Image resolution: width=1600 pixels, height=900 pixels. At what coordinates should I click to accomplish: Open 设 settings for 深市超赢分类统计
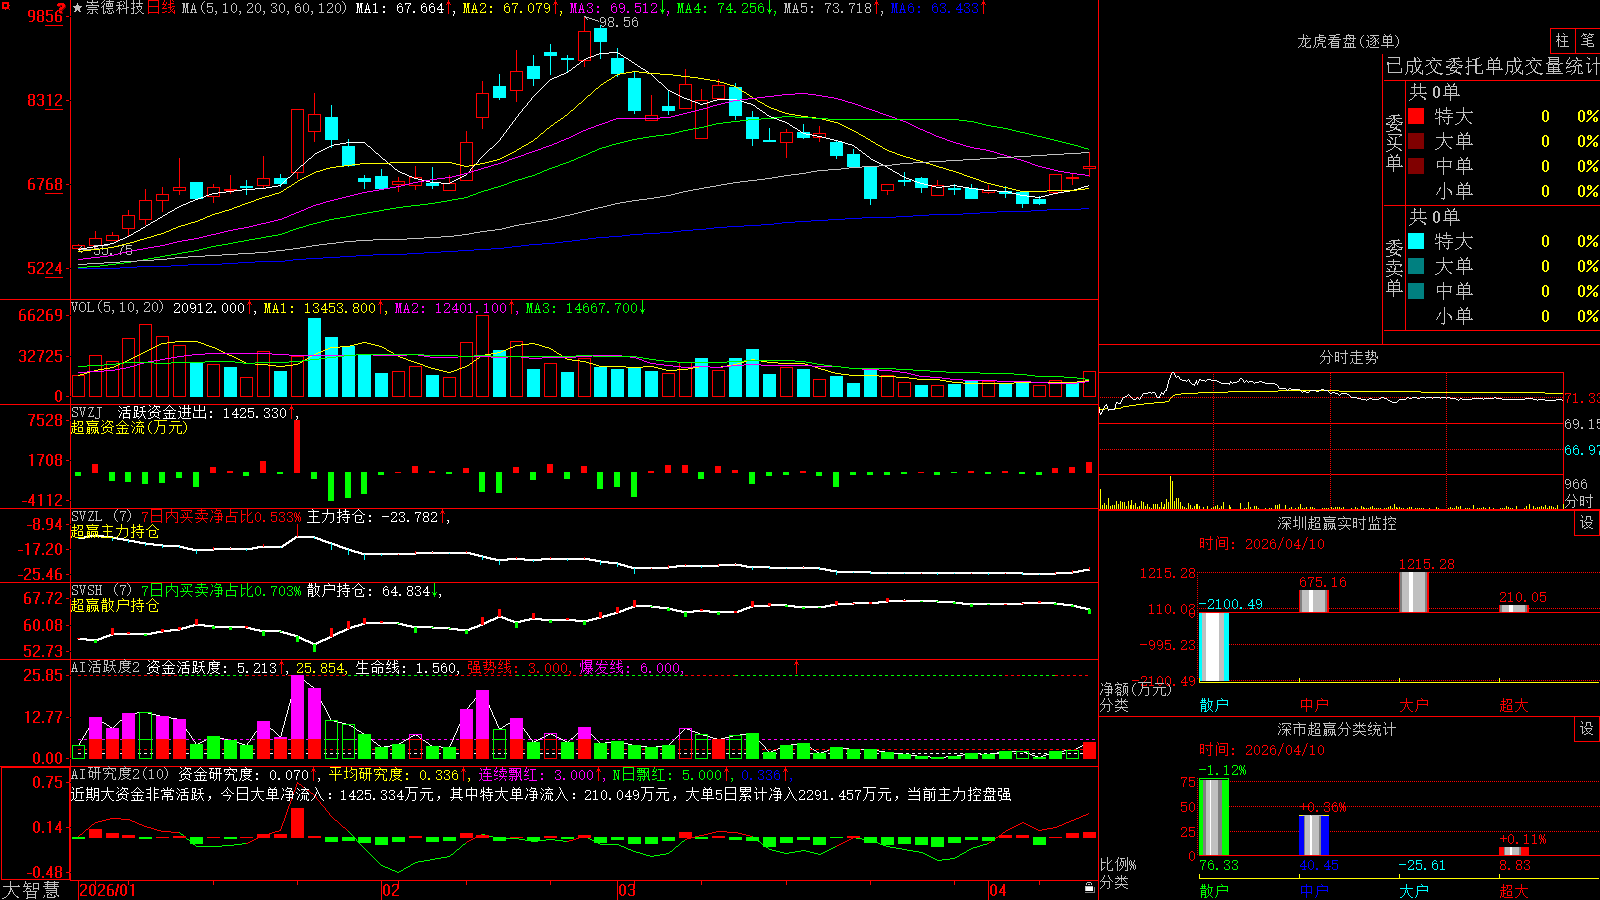pos(1587,729)
